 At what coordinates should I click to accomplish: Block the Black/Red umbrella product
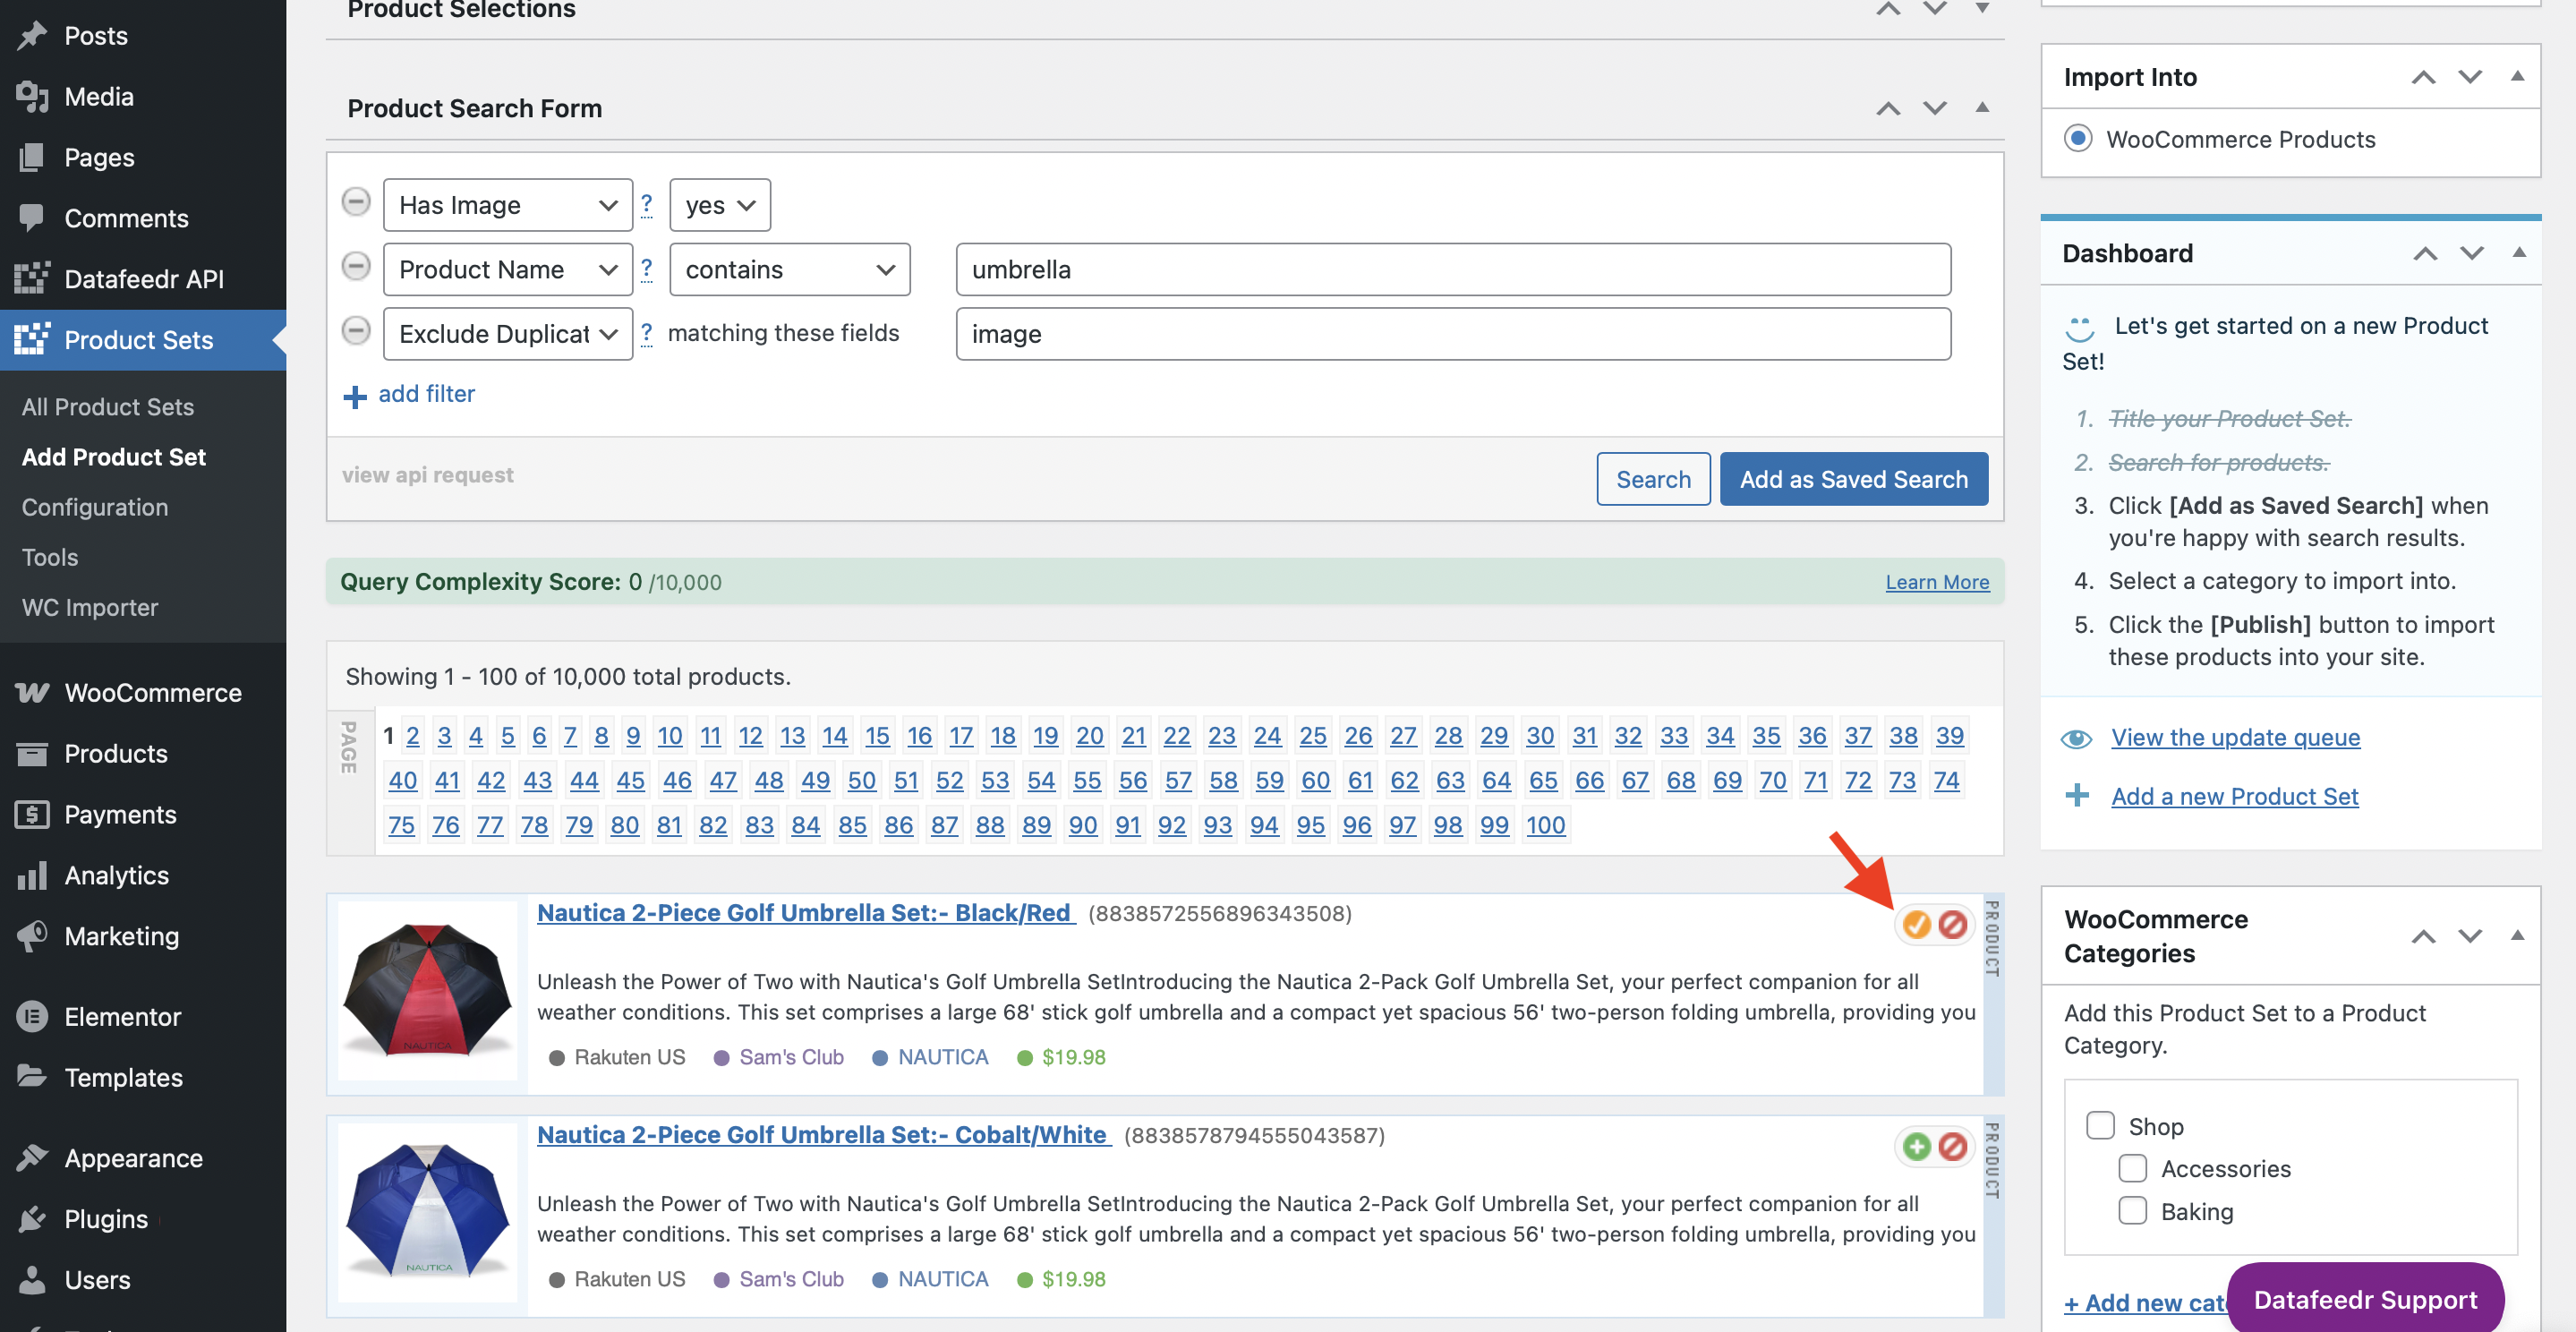click(1952, 924)
